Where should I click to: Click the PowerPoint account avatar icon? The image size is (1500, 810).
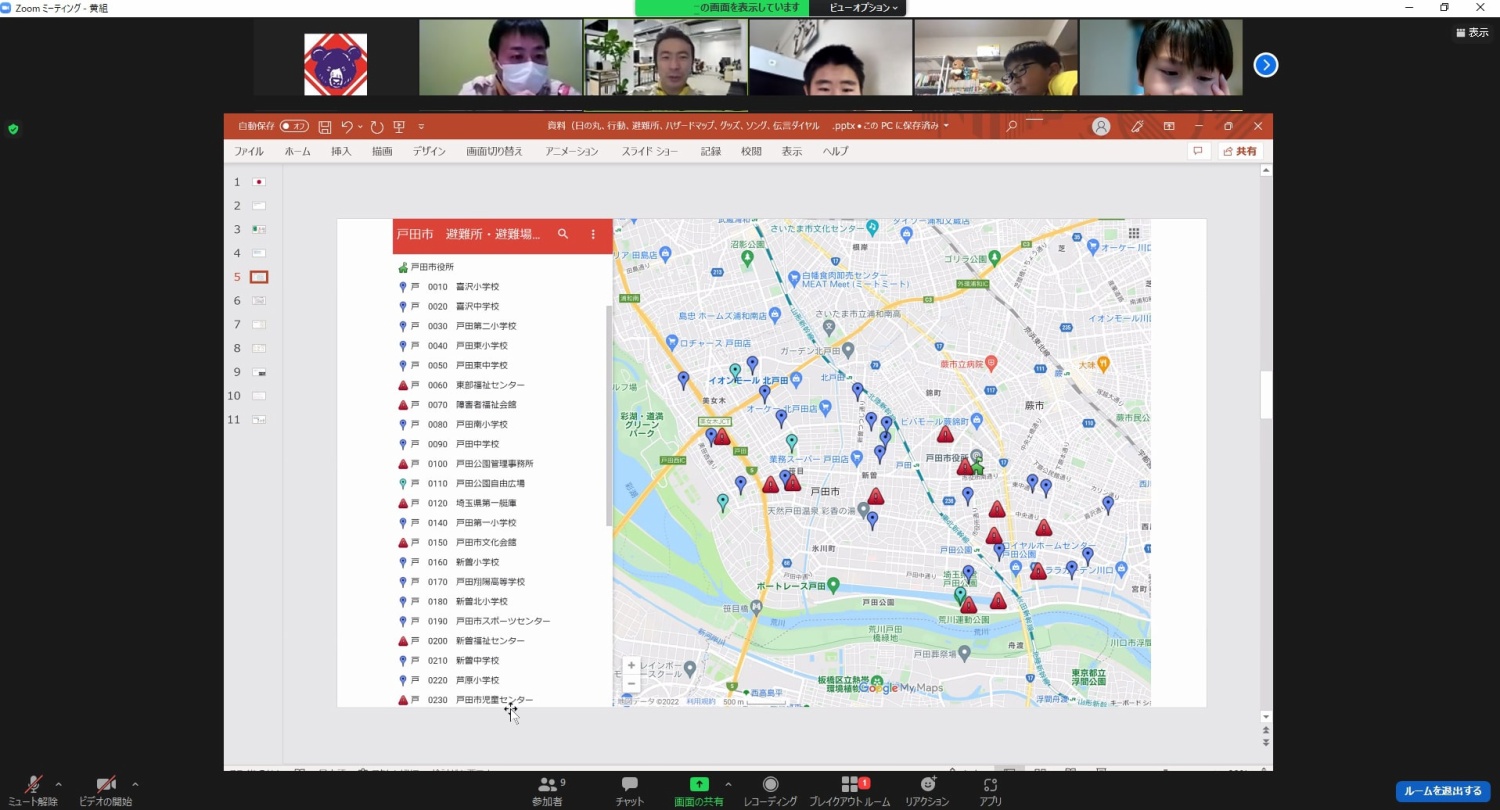point(1101,127)
